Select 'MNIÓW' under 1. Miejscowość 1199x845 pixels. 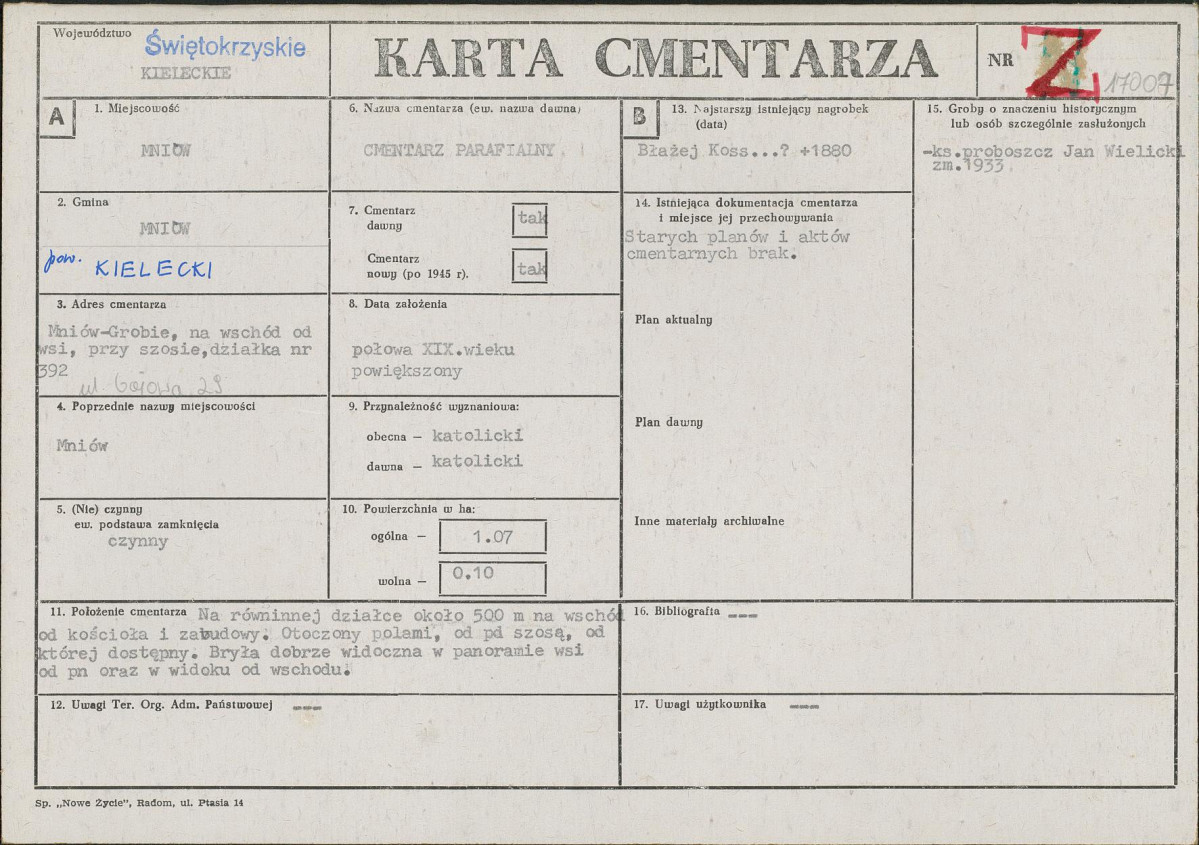tap(165, 151)
